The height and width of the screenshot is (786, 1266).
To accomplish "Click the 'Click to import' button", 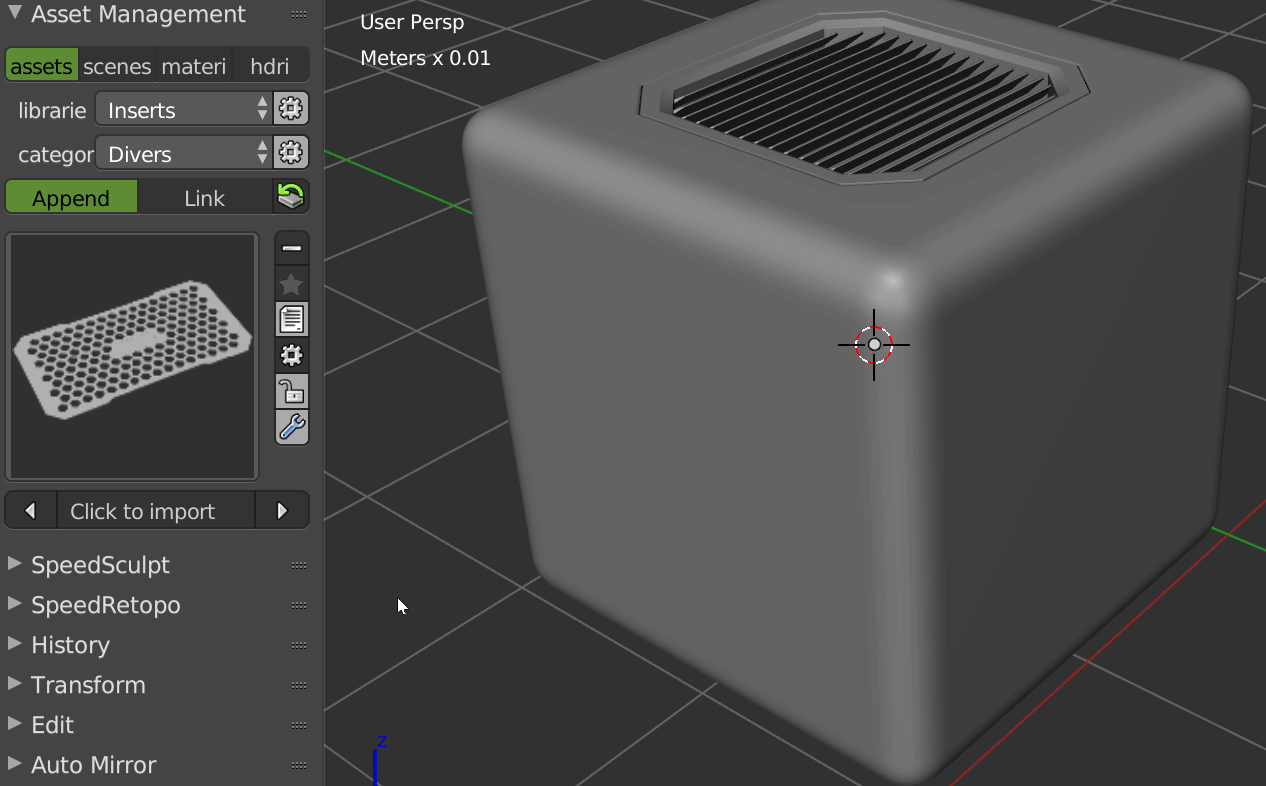I will (x=156, y=511).
